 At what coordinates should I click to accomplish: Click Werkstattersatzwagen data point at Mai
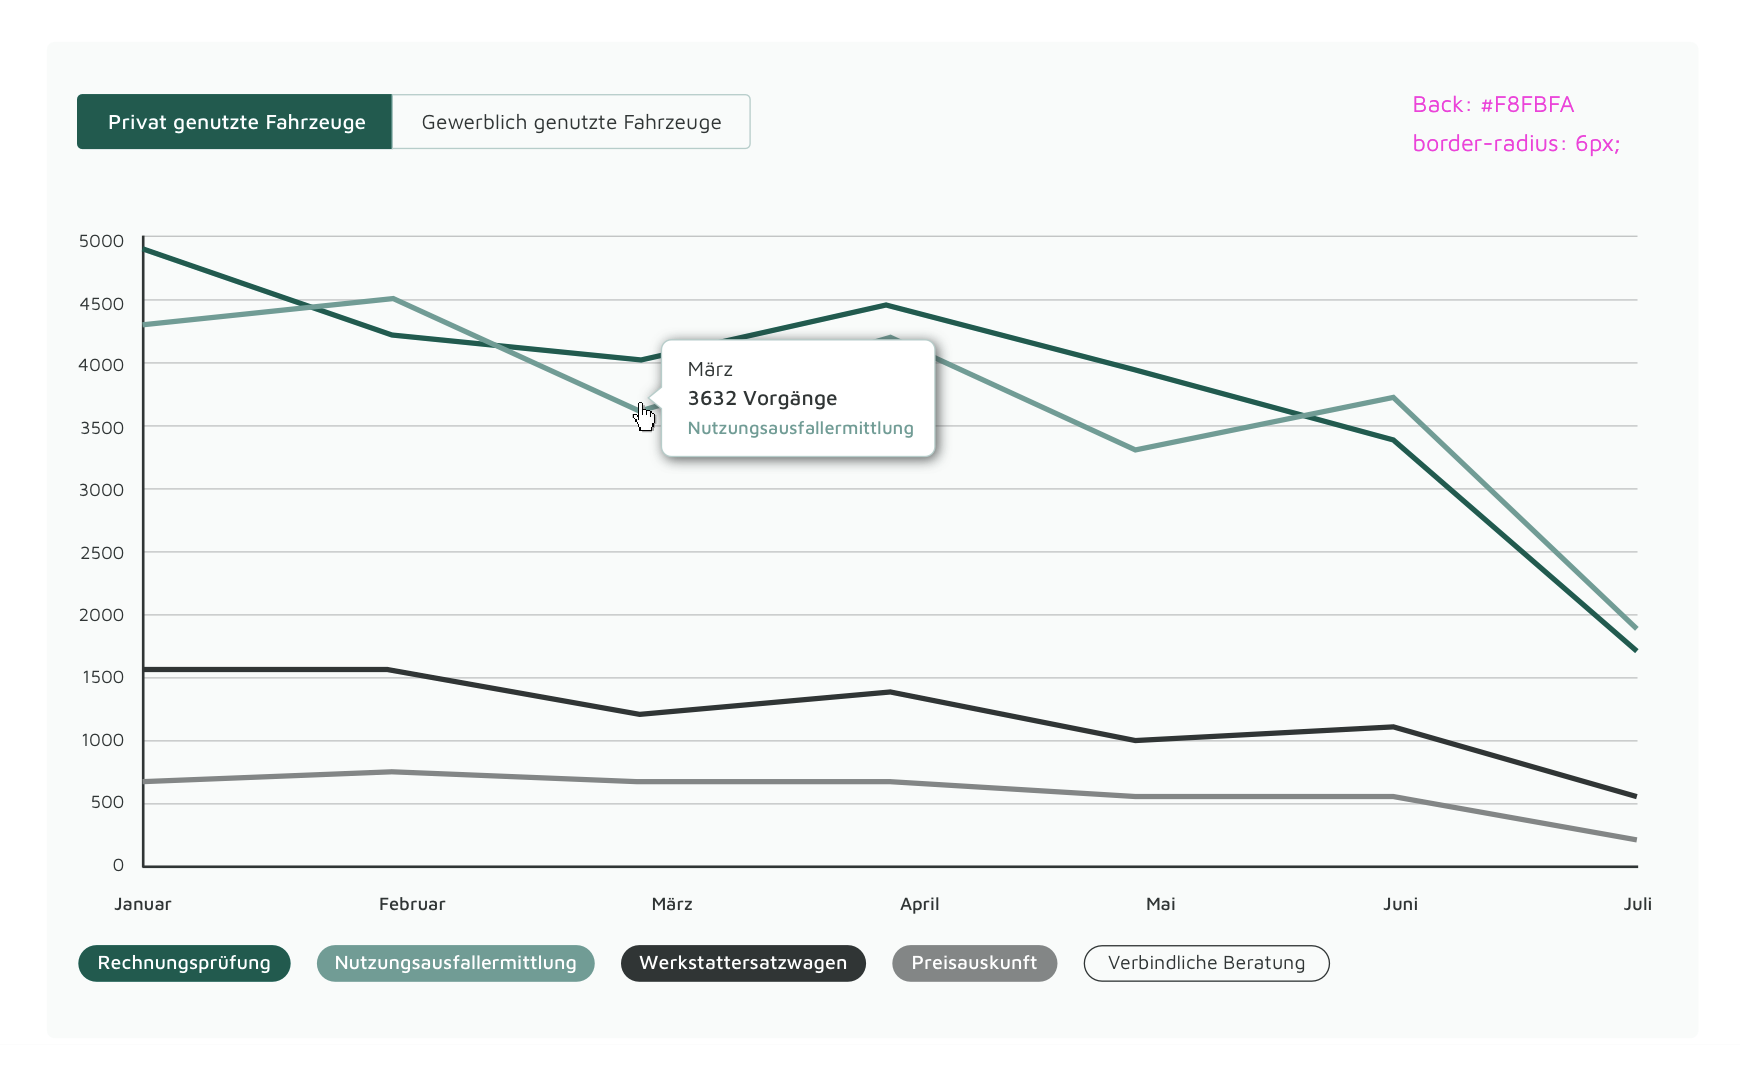[x=1135, y=740]
